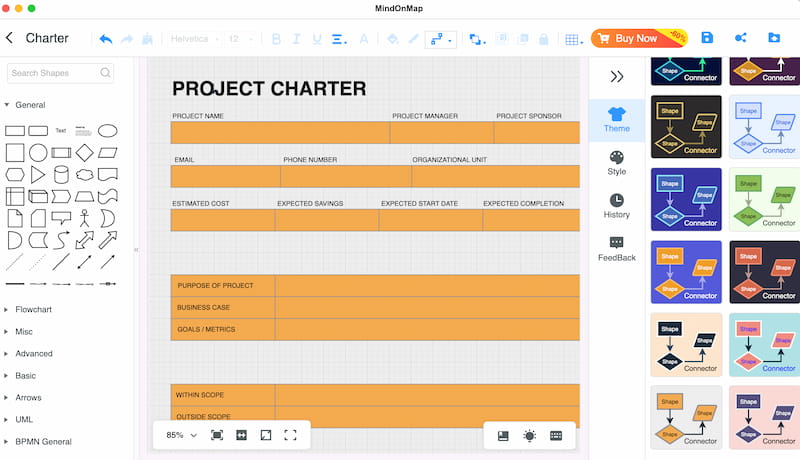Select the callout speech bubble shape
Viewport: 800px width, 460px height.
click(61, 218)
